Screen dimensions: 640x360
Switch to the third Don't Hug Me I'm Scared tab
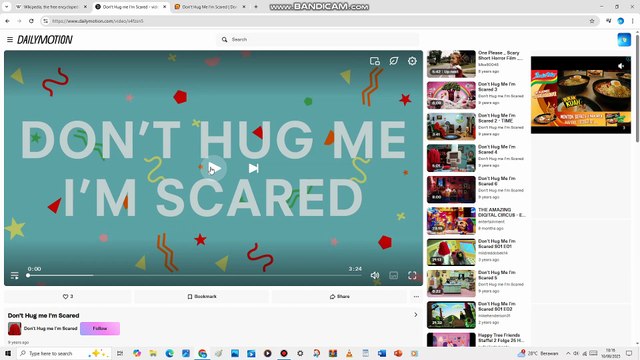point(209,7)
